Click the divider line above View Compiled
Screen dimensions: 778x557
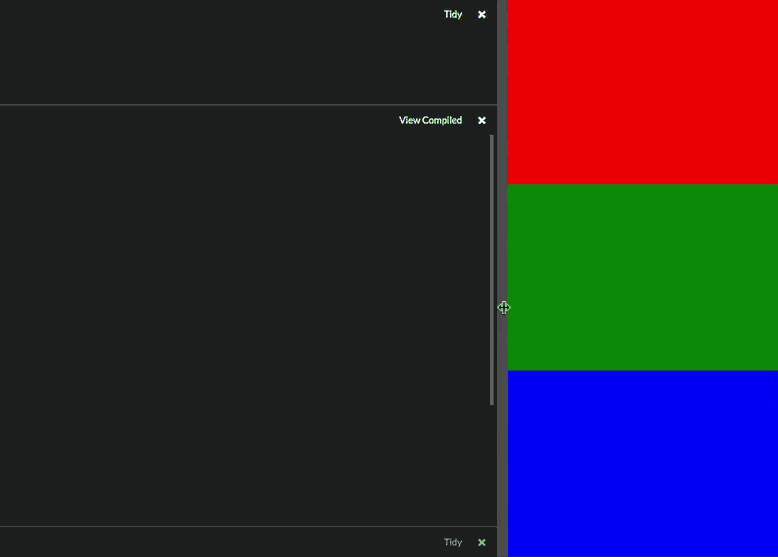pos(248,105)
